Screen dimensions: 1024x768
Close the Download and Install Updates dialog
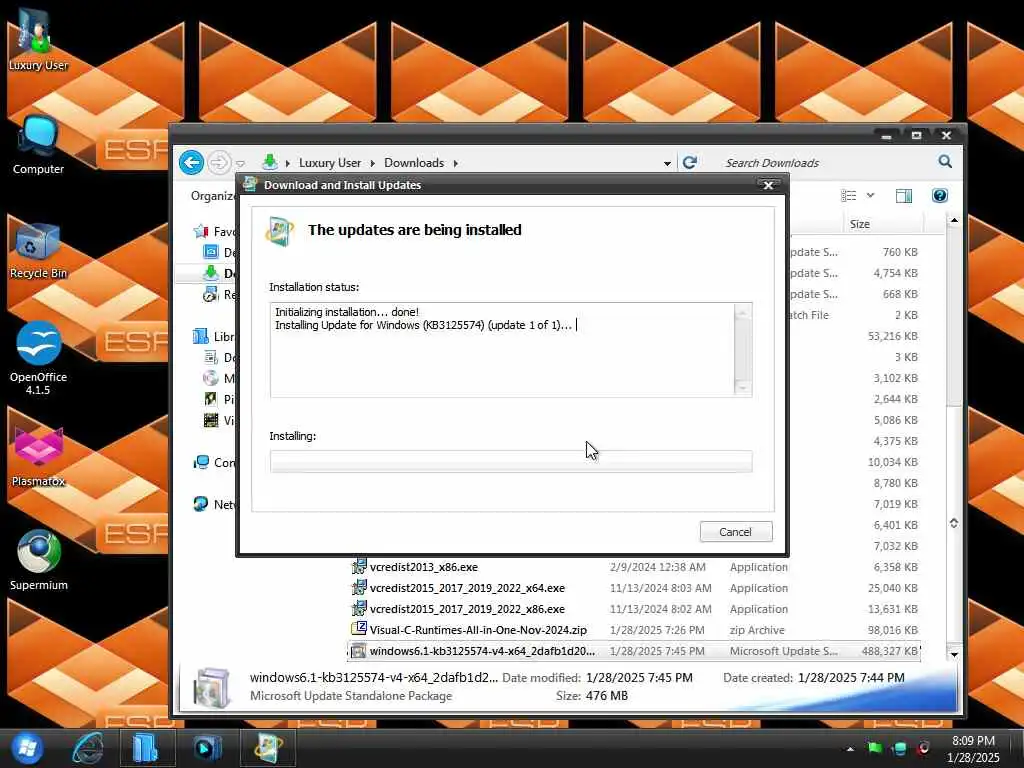pos(769,185)
